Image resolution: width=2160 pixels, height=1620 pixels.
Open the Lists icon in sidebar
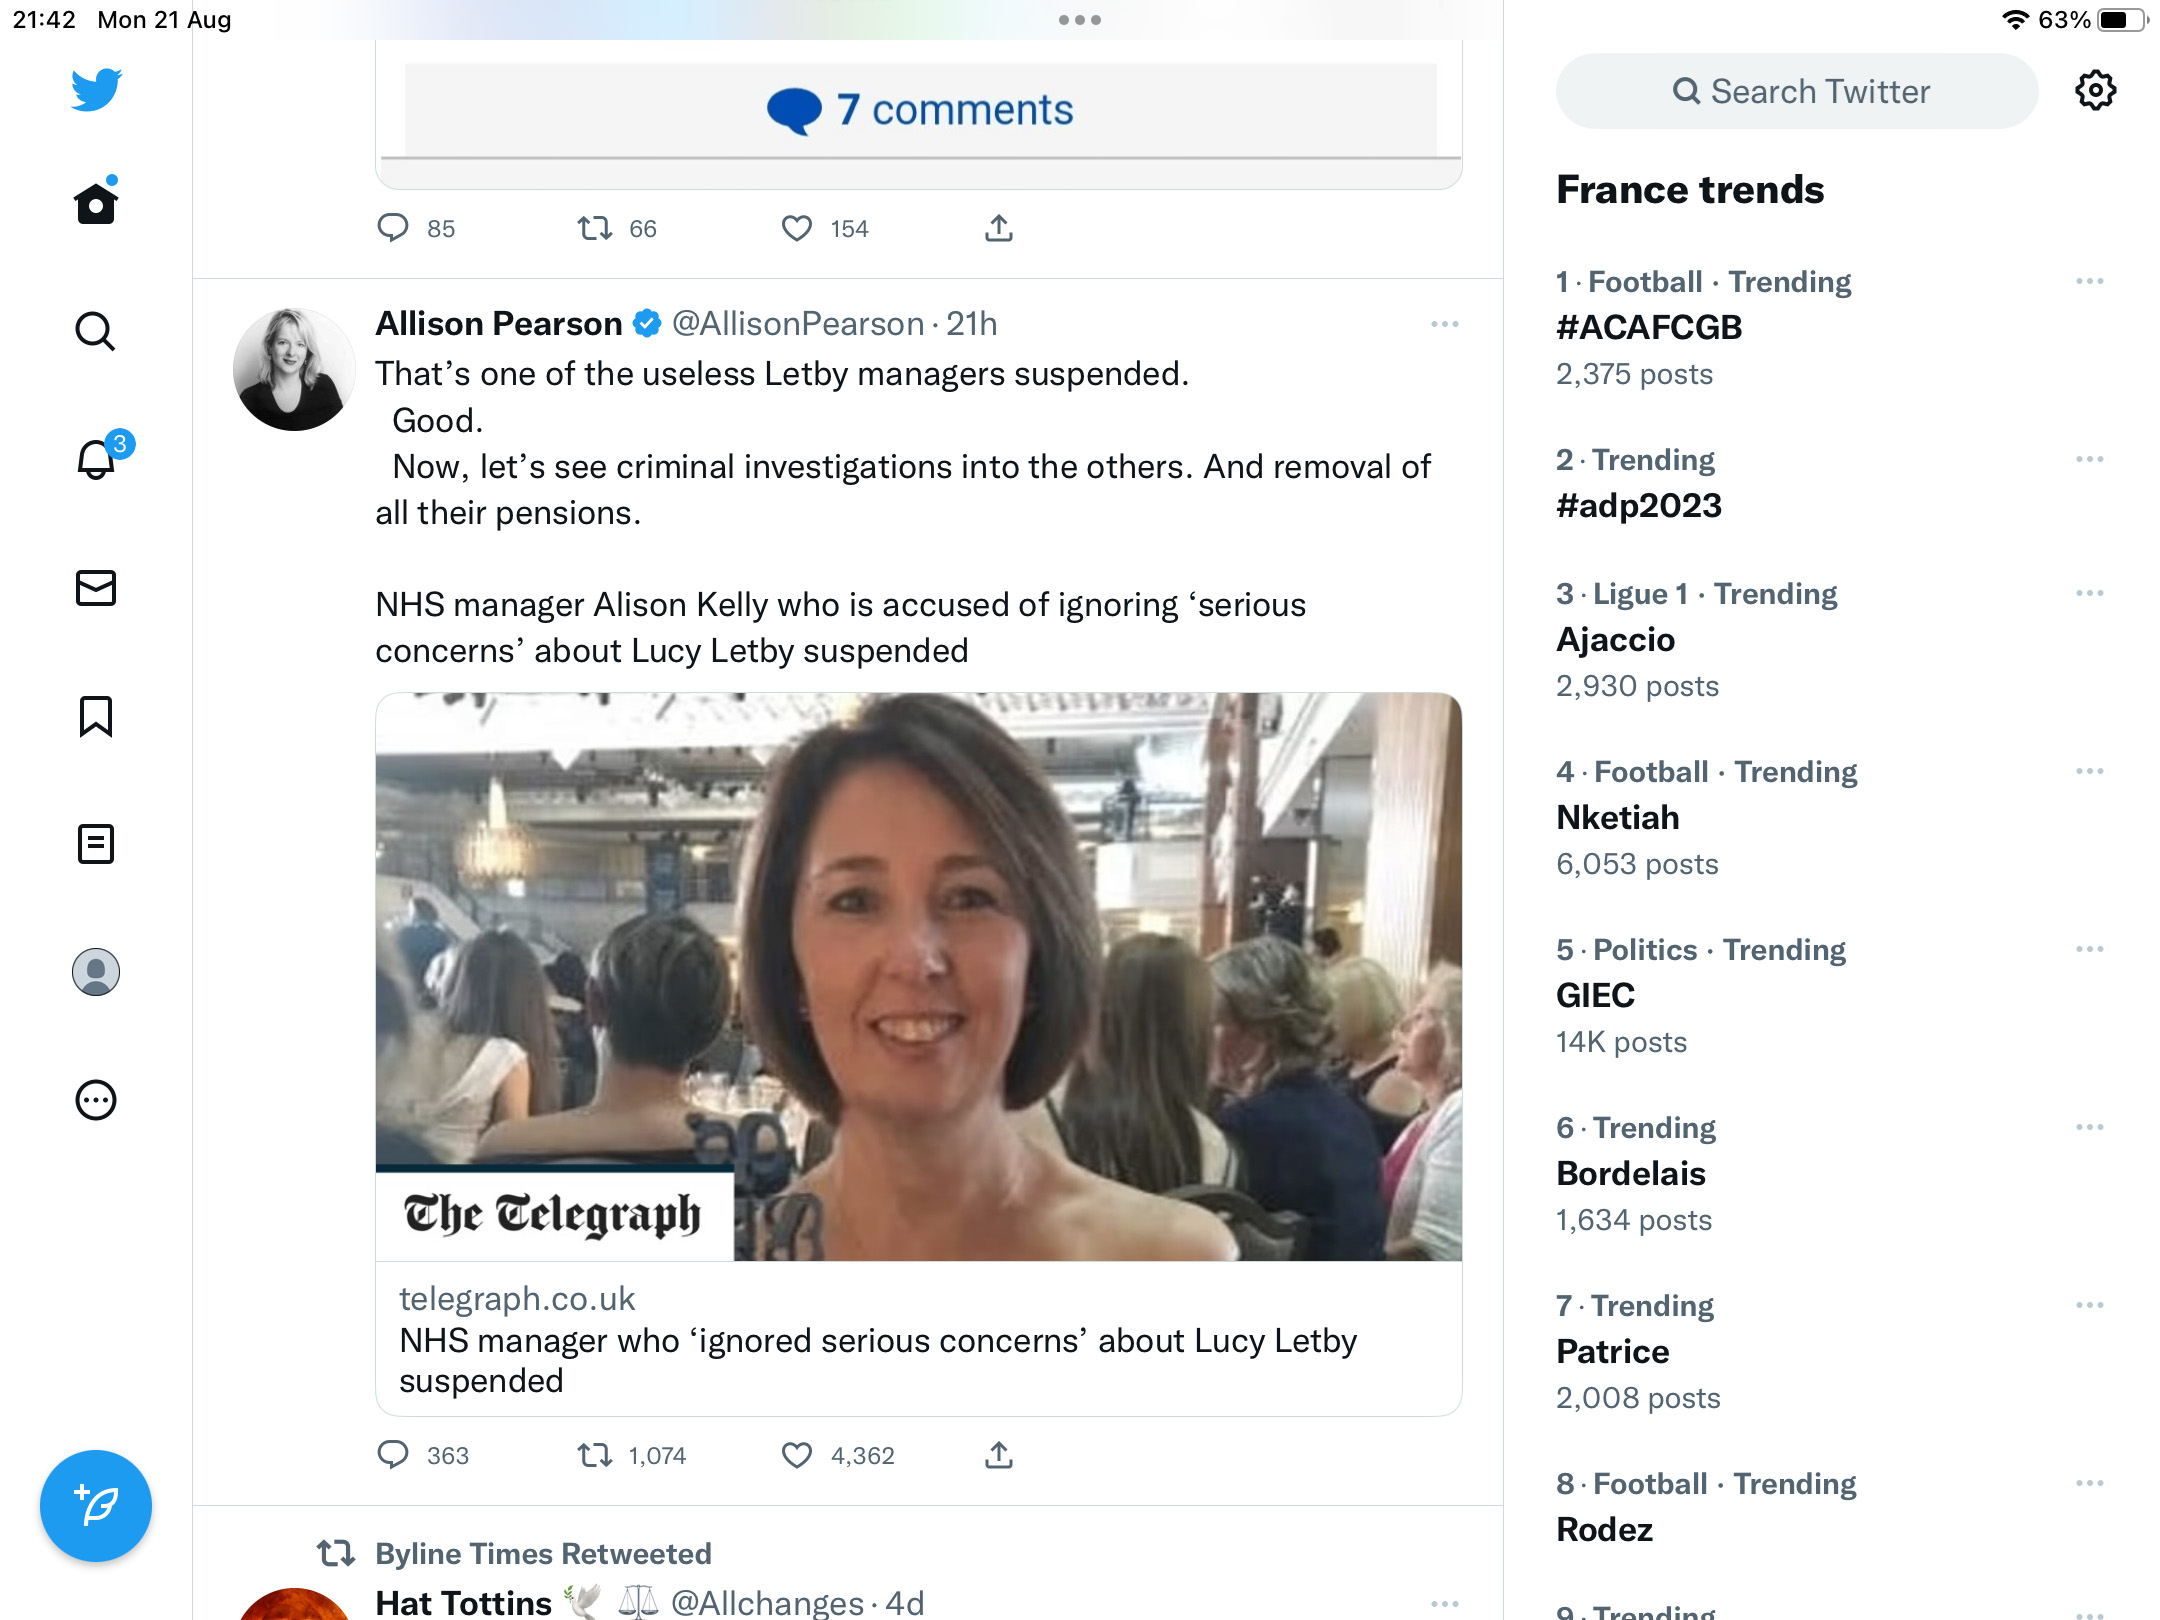click(96, 844)
